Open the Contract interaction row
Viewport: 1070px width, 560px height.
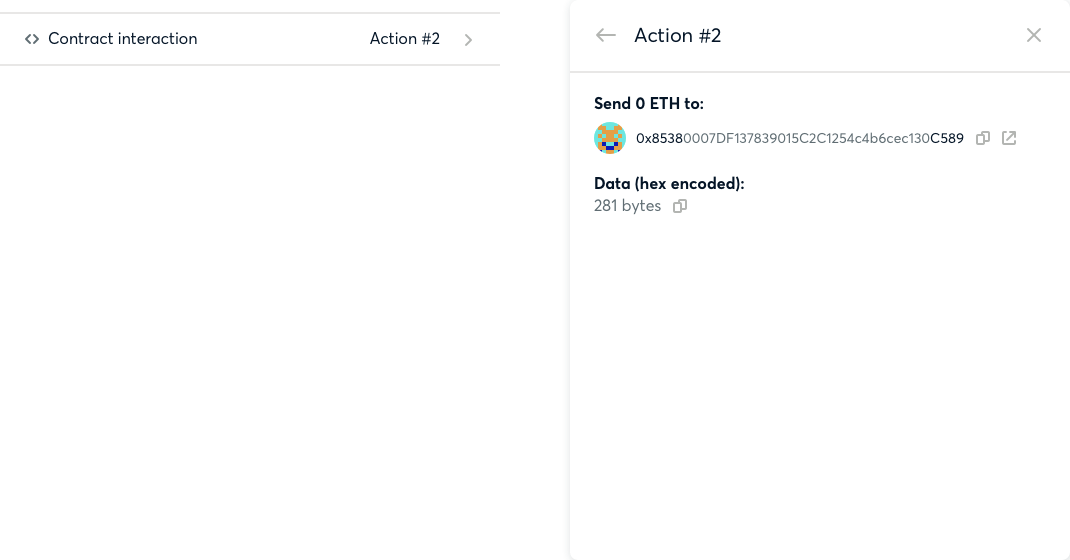[x=250, y=39]
